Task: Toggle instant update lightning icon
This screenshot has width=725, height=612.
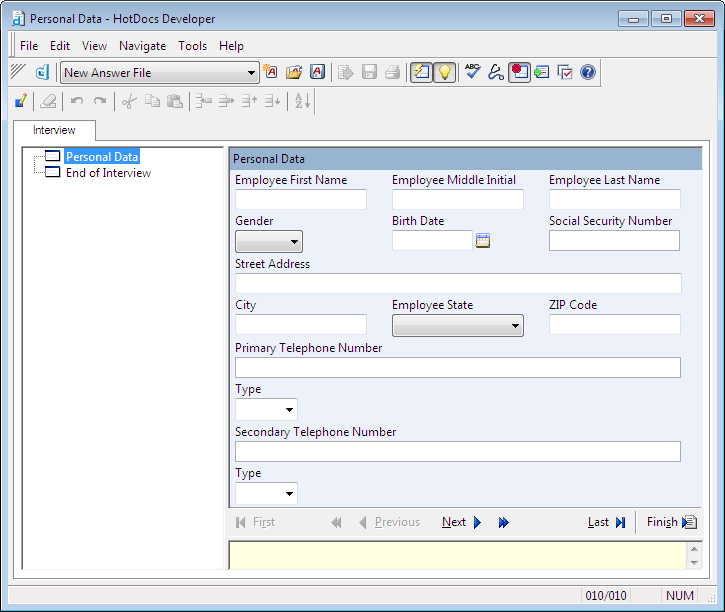Action: [x=421, y=72]
